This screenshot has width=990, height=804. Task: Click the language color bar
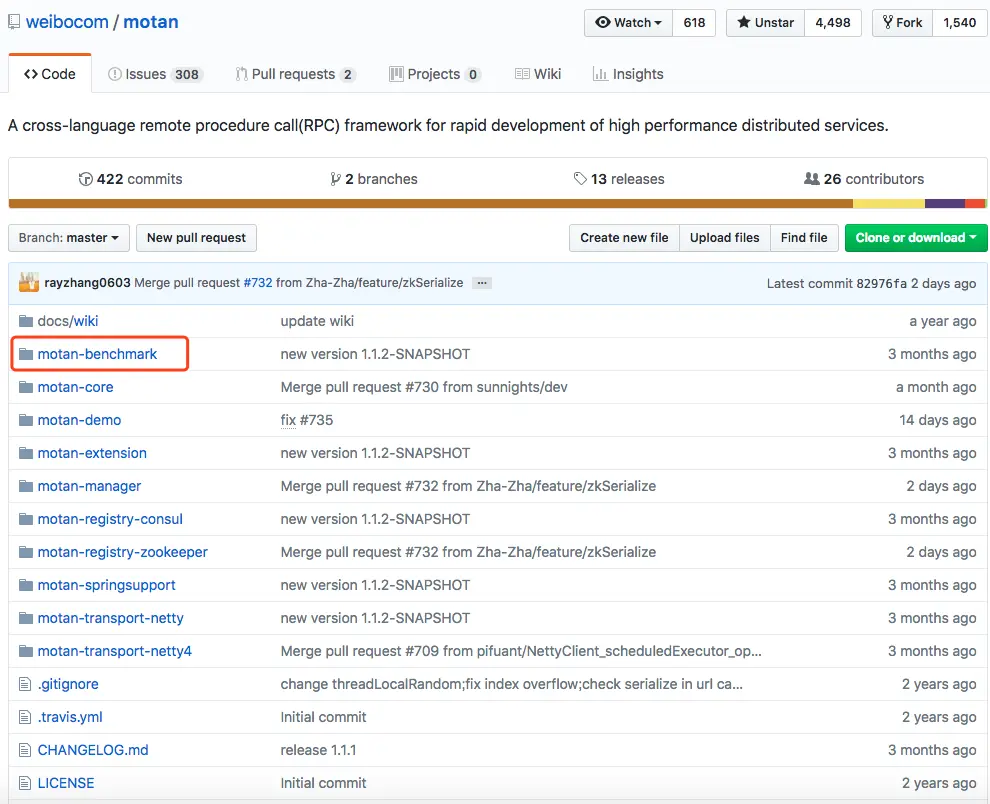coord(430,203)
